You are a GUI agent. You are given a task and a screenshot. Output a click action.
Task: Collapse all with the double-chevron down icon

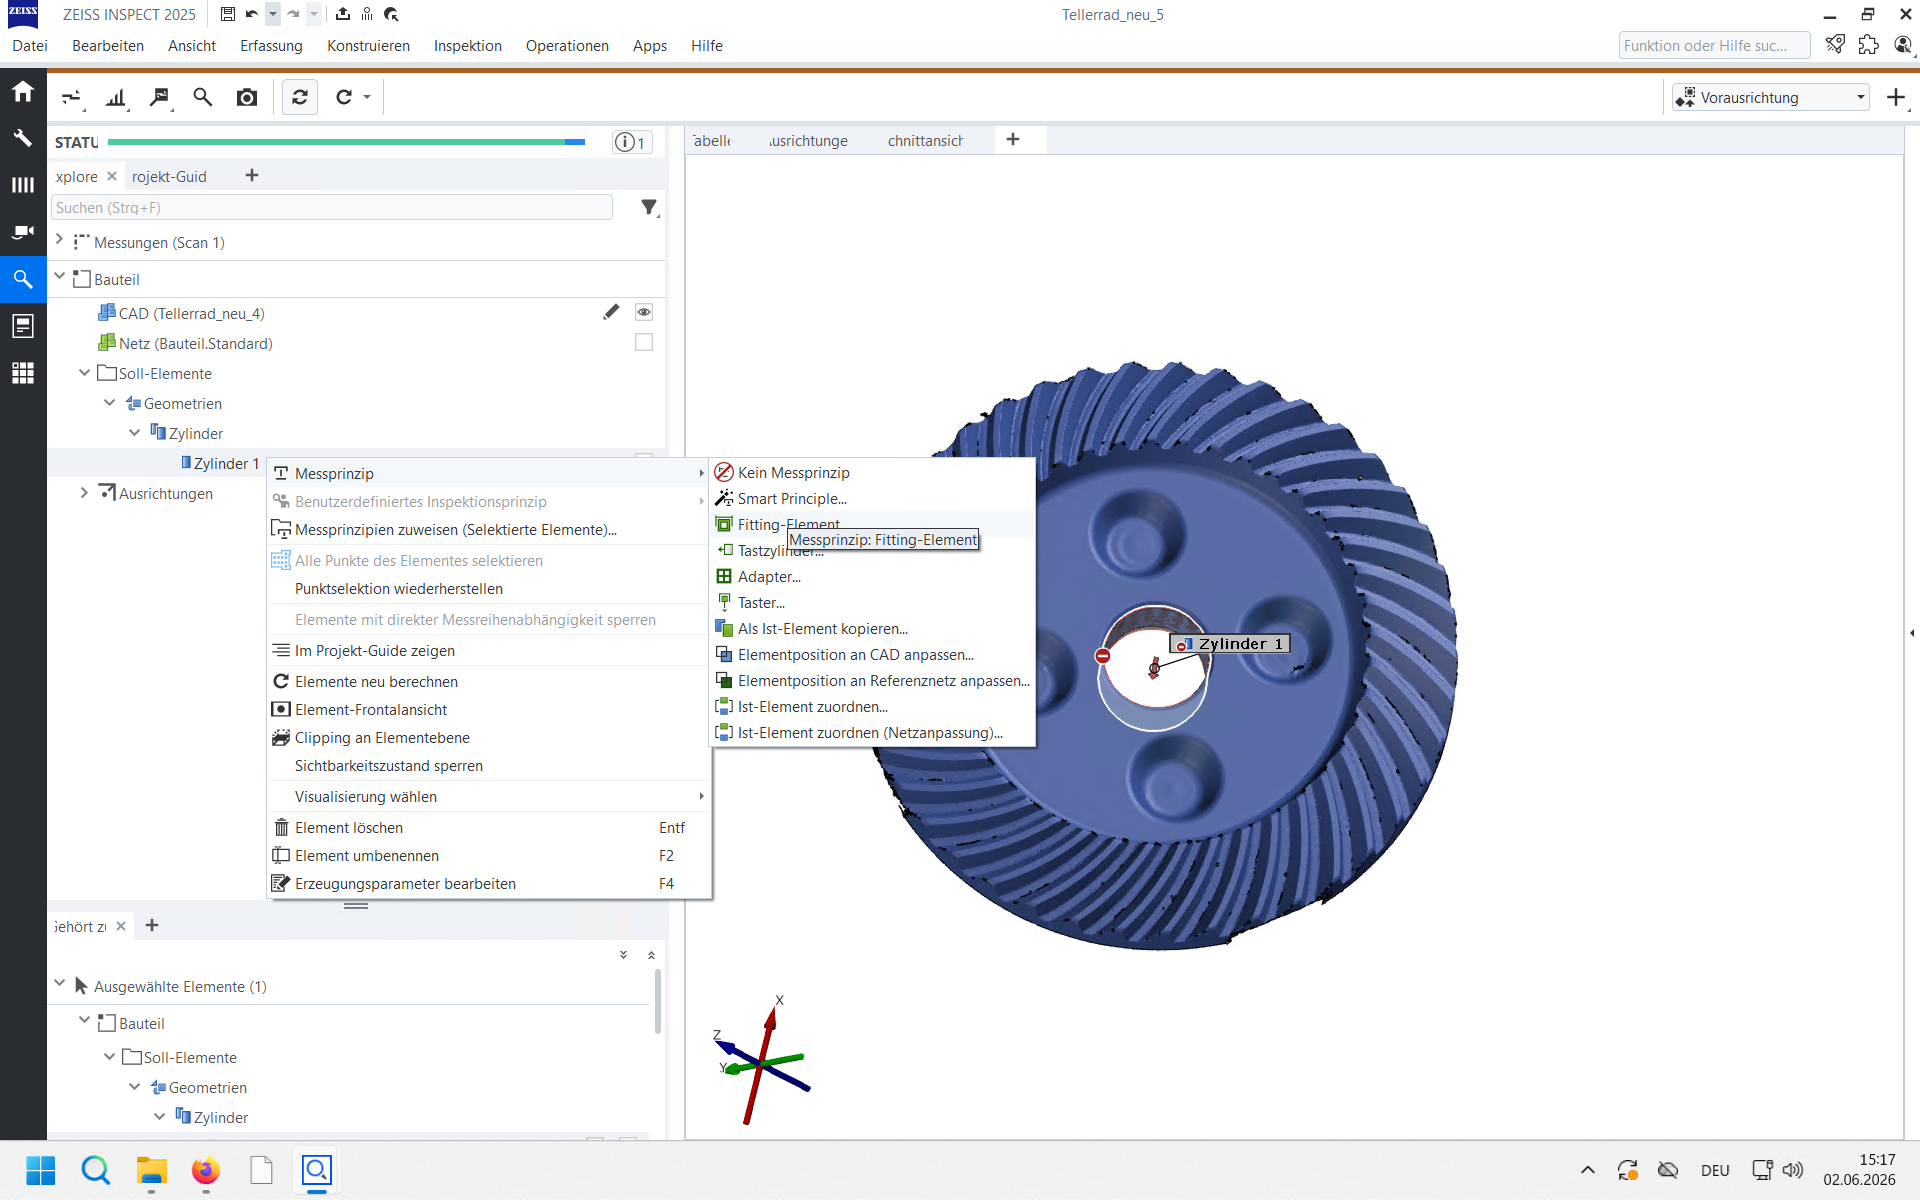point(623,954)
